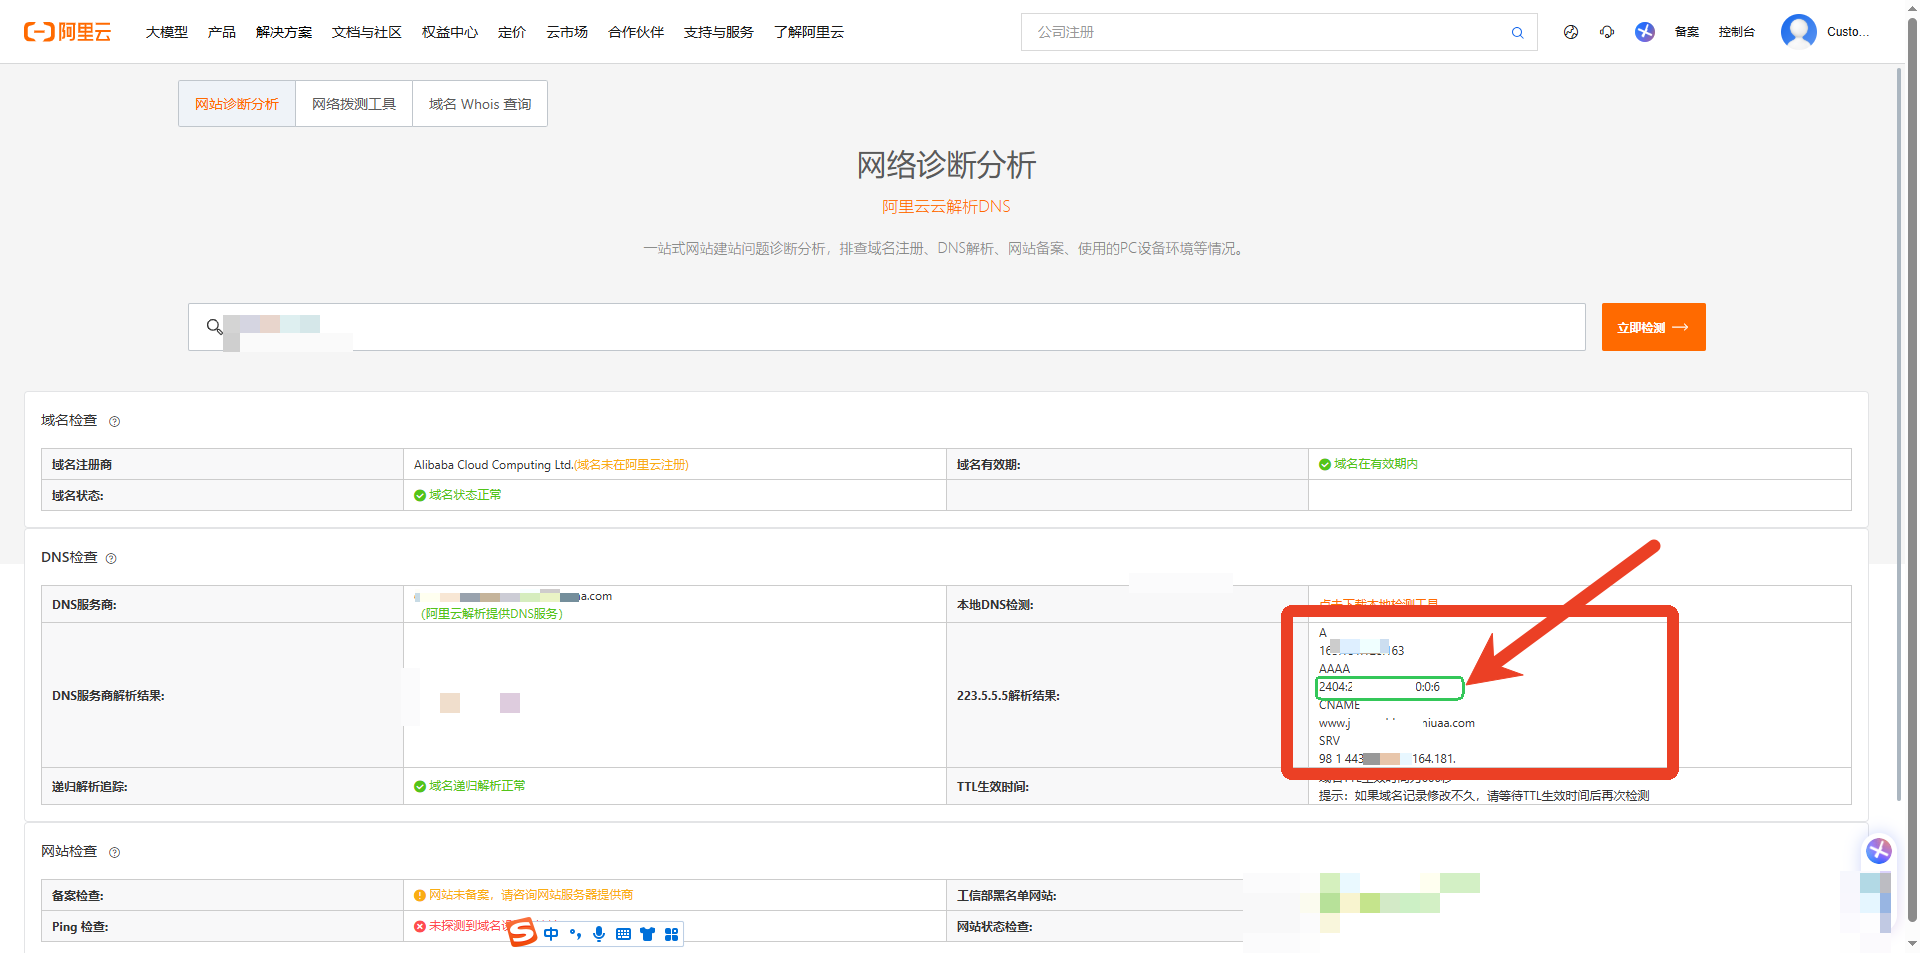Click the TTL生效时间 label cell

1127,786
